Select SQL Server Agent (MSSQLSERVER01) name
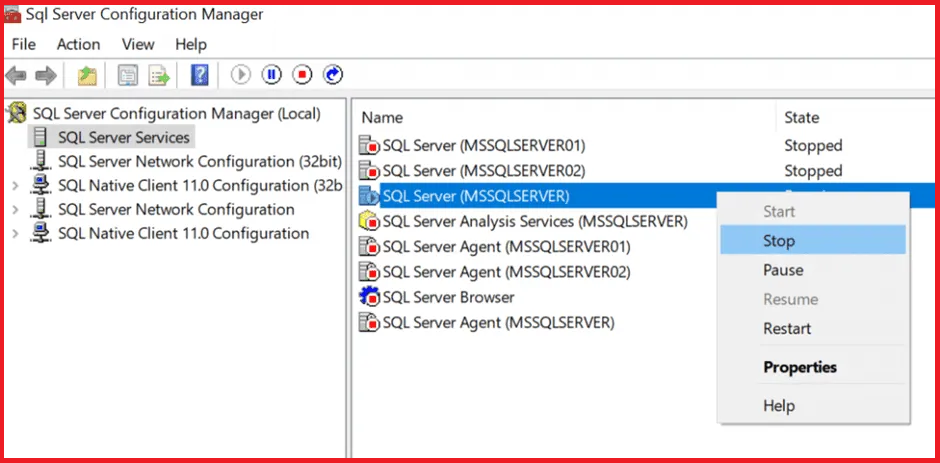The image size is (940, 463). pos(507,246)
